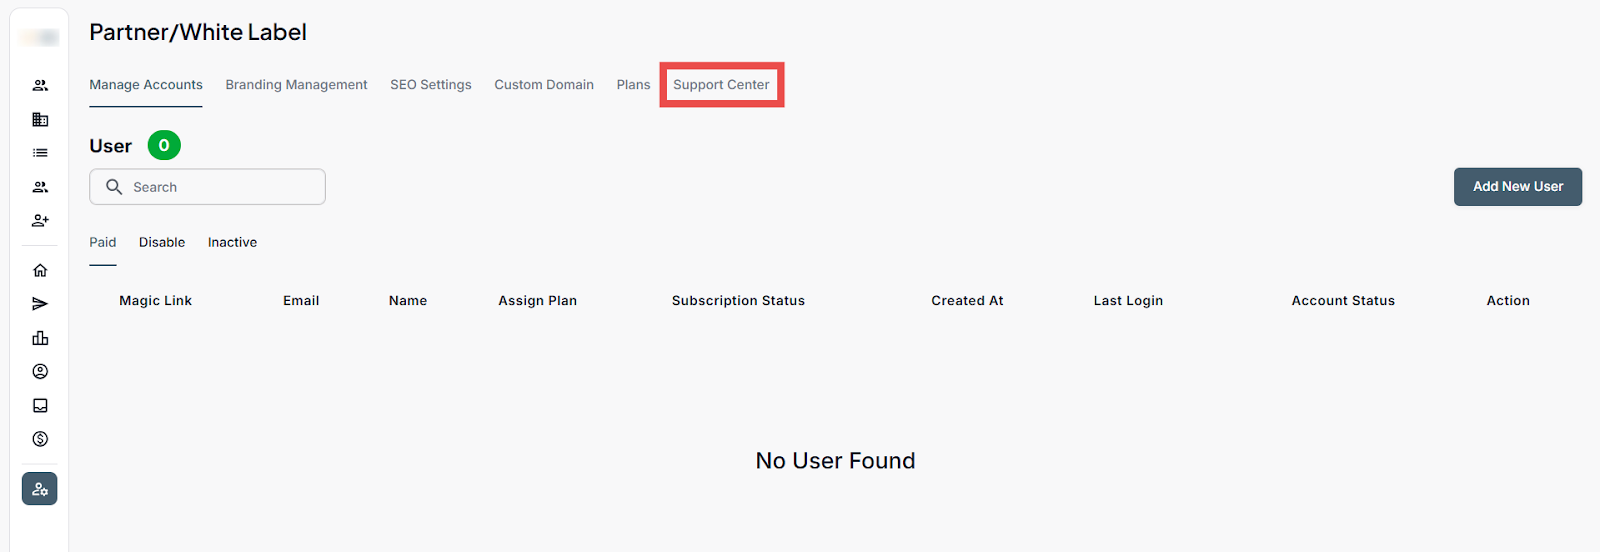Open the bar chart icon in sidebar
1600x552 pixels.
coord(40,338)
